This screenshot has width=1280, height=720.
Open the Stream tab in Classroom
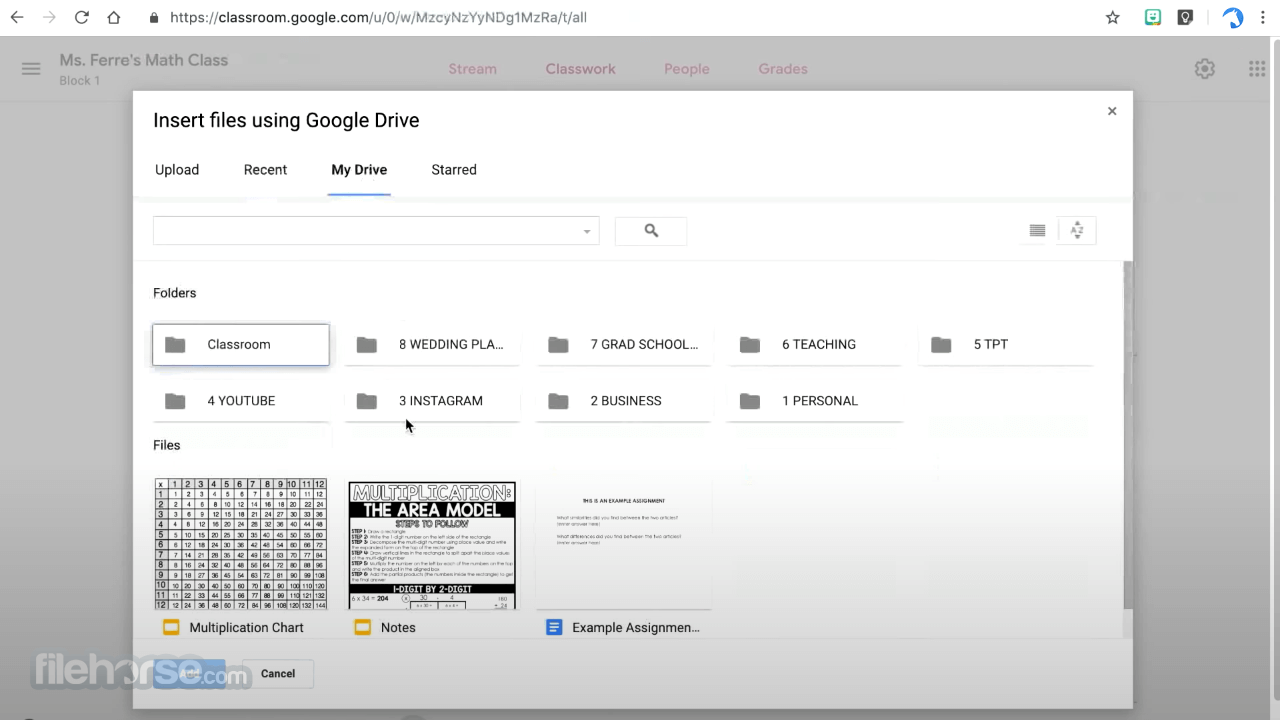(x=472, y=69)
